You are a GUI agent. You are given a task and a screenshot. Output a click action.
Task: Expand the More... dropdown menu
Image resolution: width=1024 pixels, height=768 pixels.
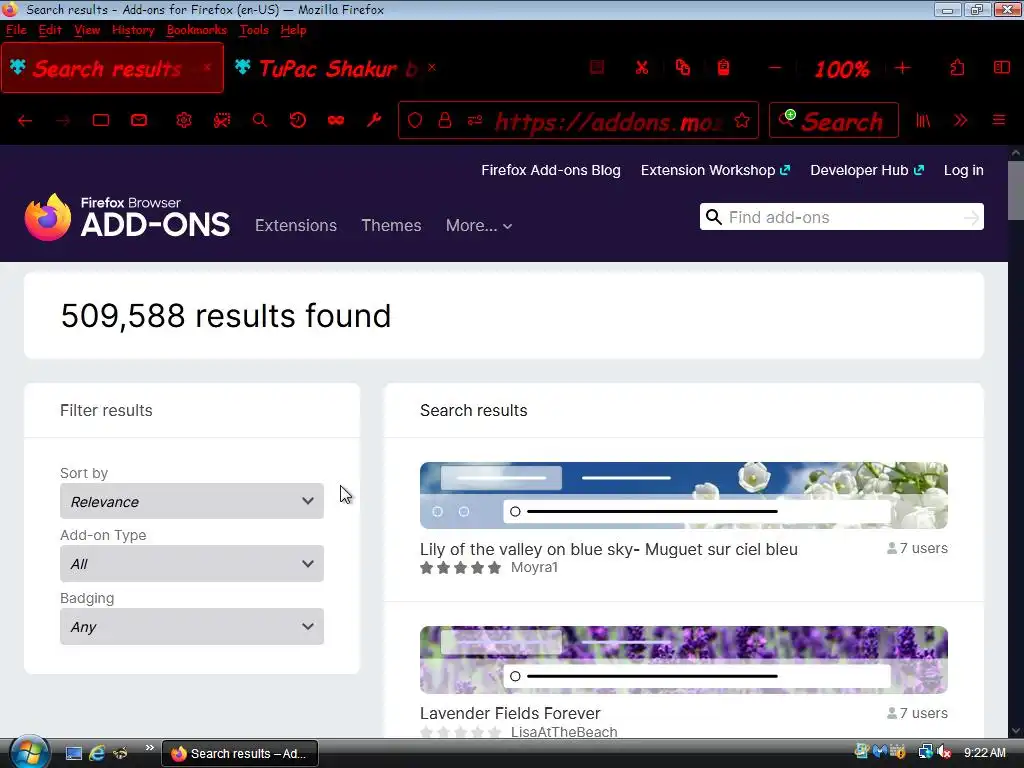479,225
